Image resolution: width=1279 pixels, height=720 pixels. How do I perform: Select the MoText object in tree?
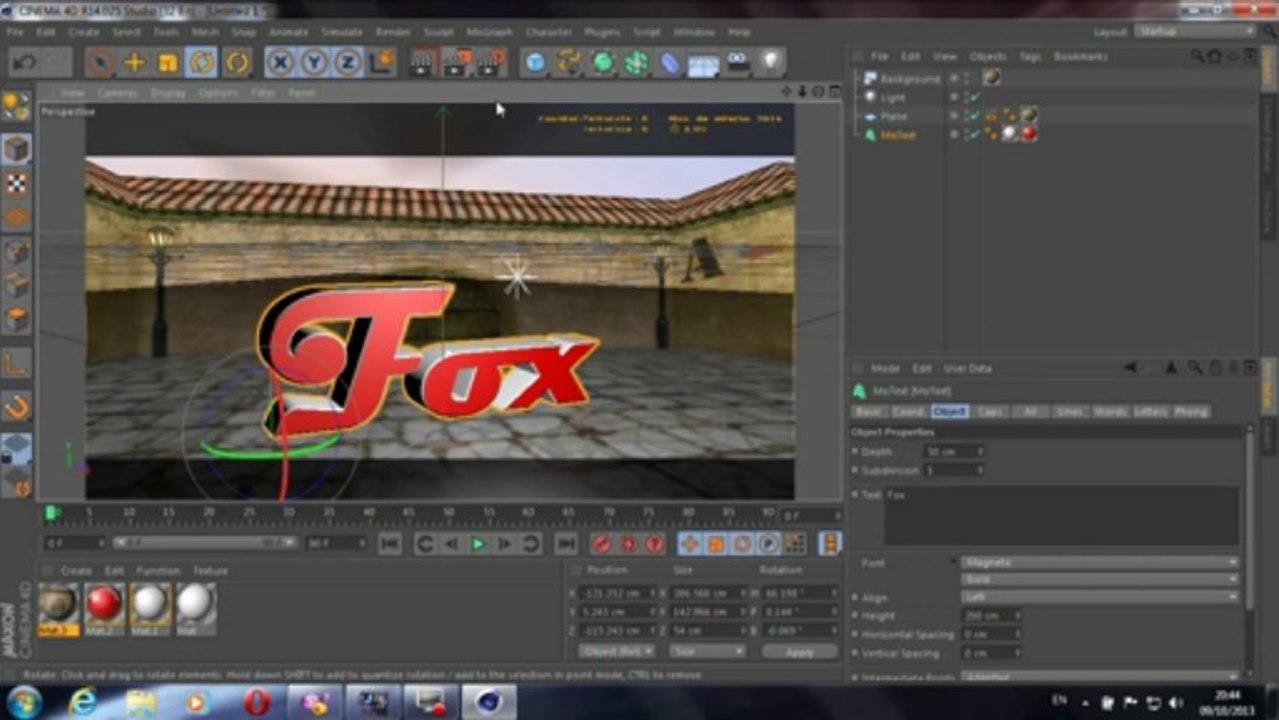[897, 135]
